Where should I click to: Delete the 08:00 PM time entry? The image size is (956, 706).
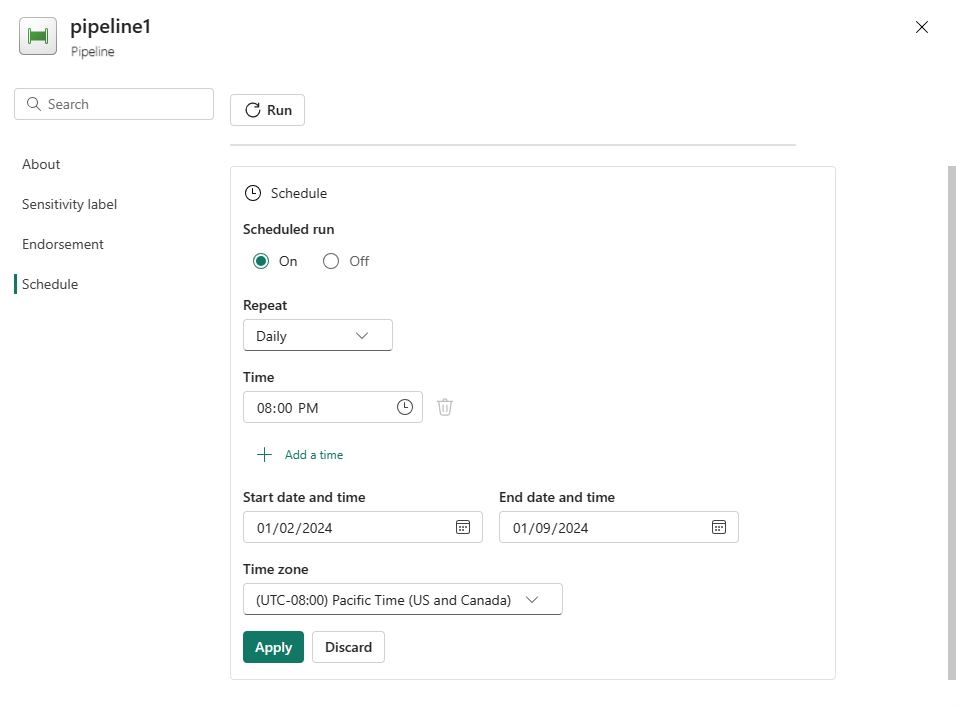(445, 407)
